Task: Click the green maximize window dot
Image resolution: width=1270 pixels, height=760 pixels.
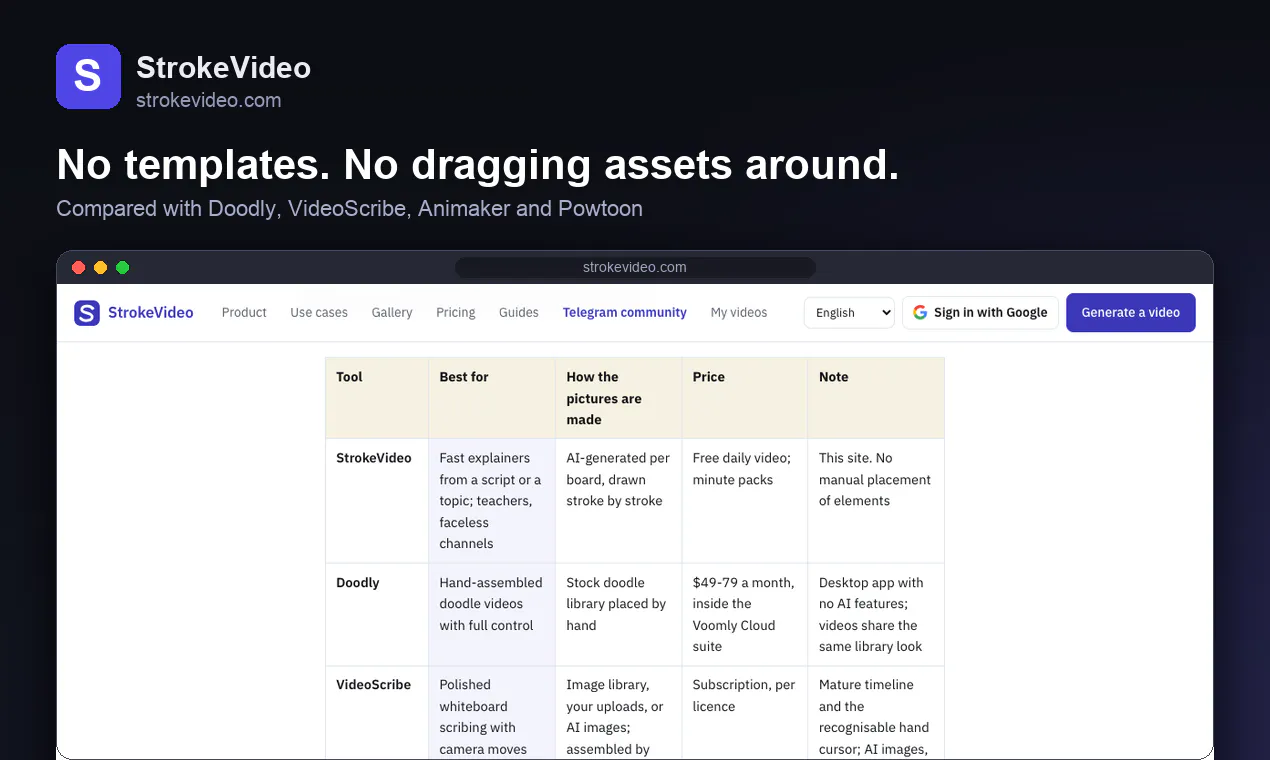Action: pos(123,267)
